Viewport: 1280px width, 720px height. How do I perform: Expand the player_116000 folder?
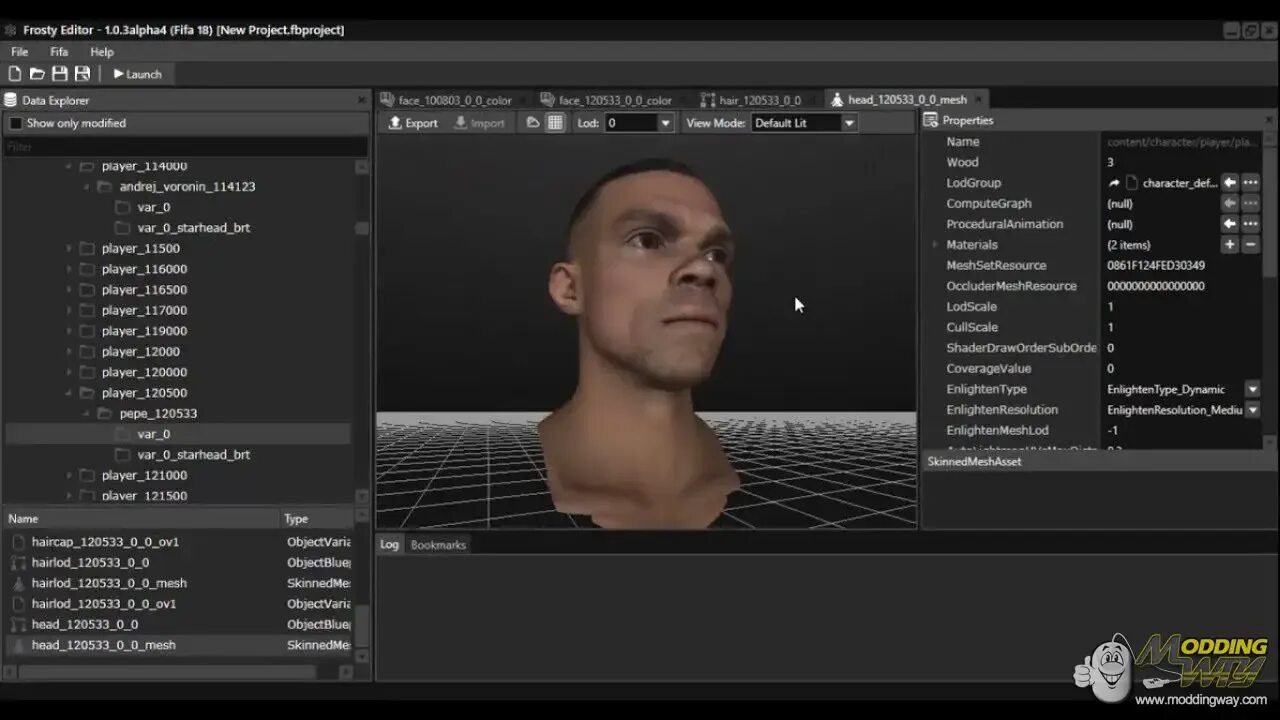69,269
